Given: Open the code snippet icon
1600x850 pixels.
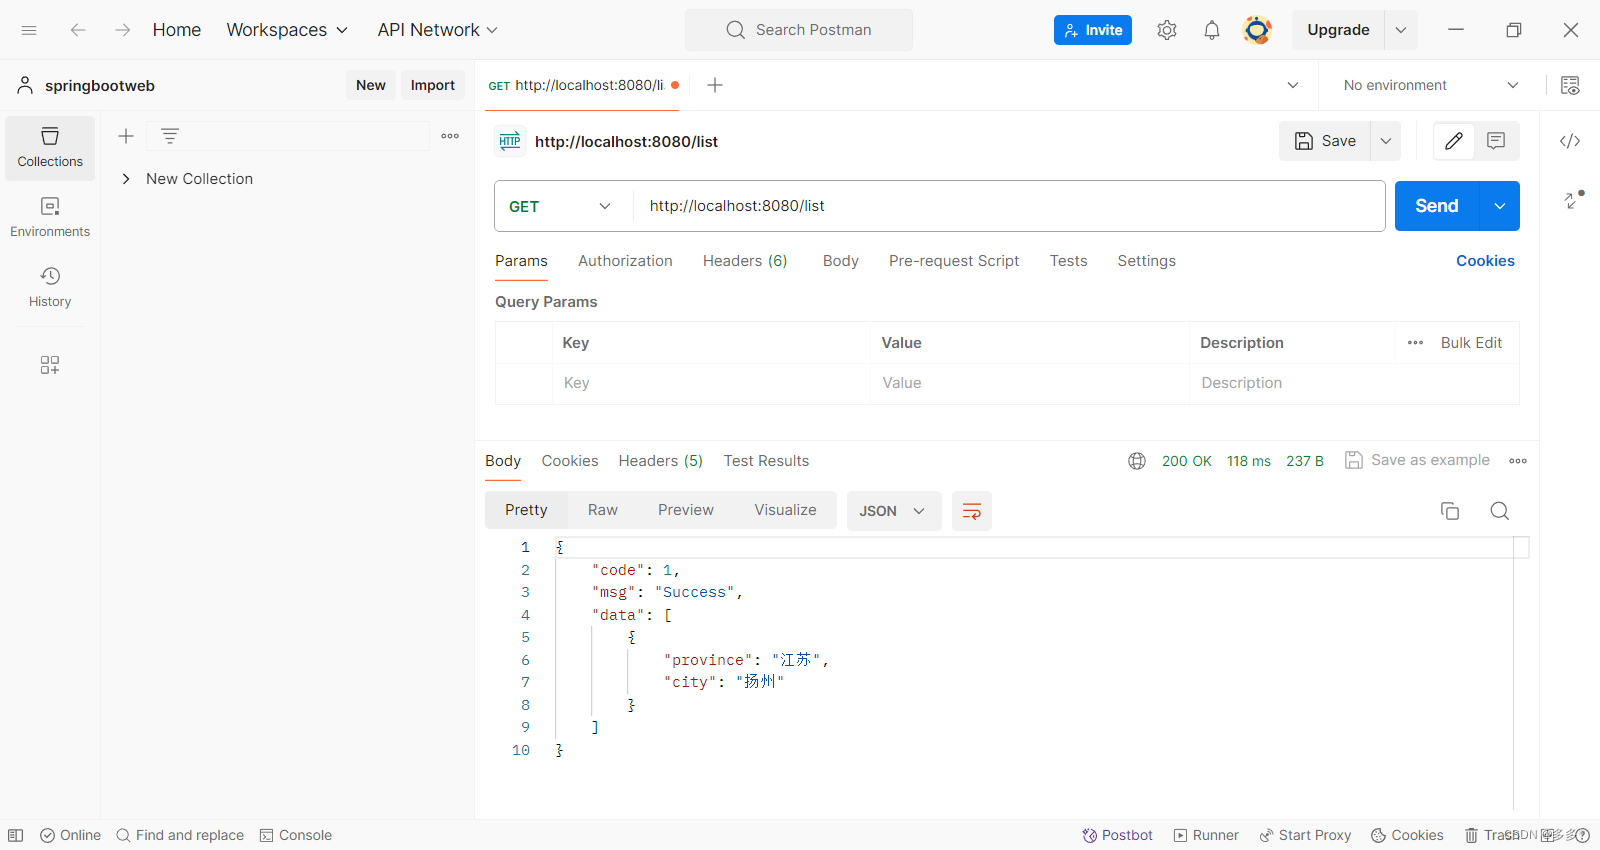Looking at the screenshot, I should coord(1570,141).
